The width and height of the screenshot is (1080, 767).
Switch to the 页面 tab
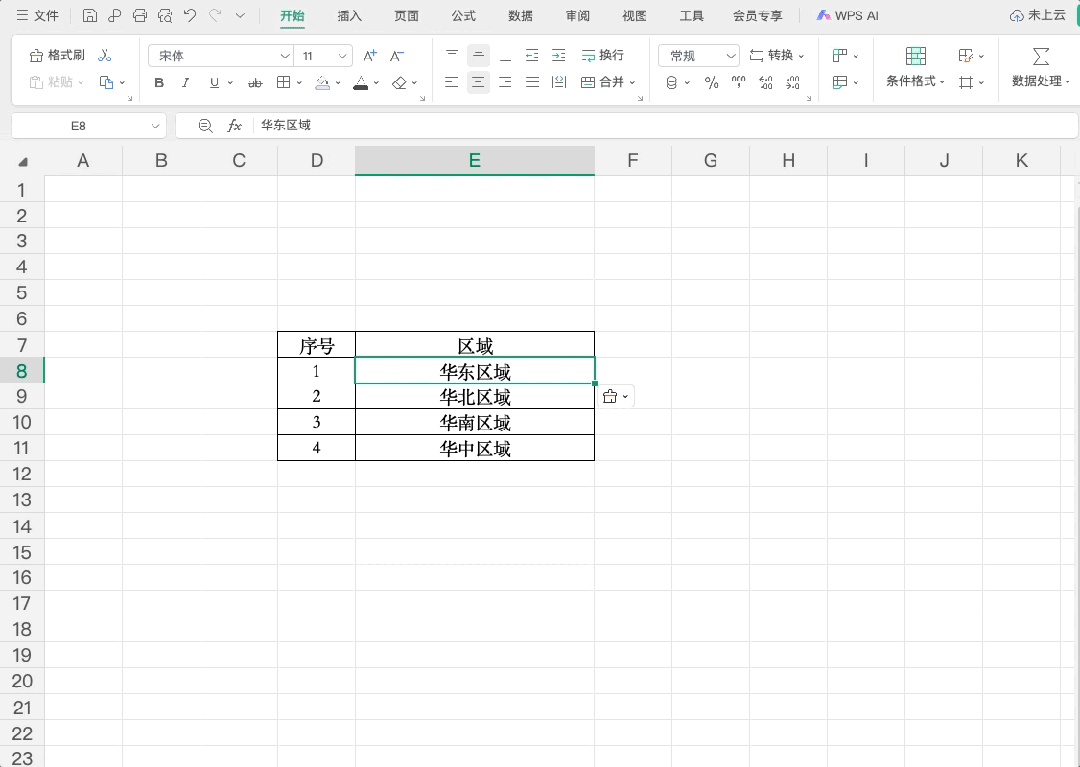point(406,16)
